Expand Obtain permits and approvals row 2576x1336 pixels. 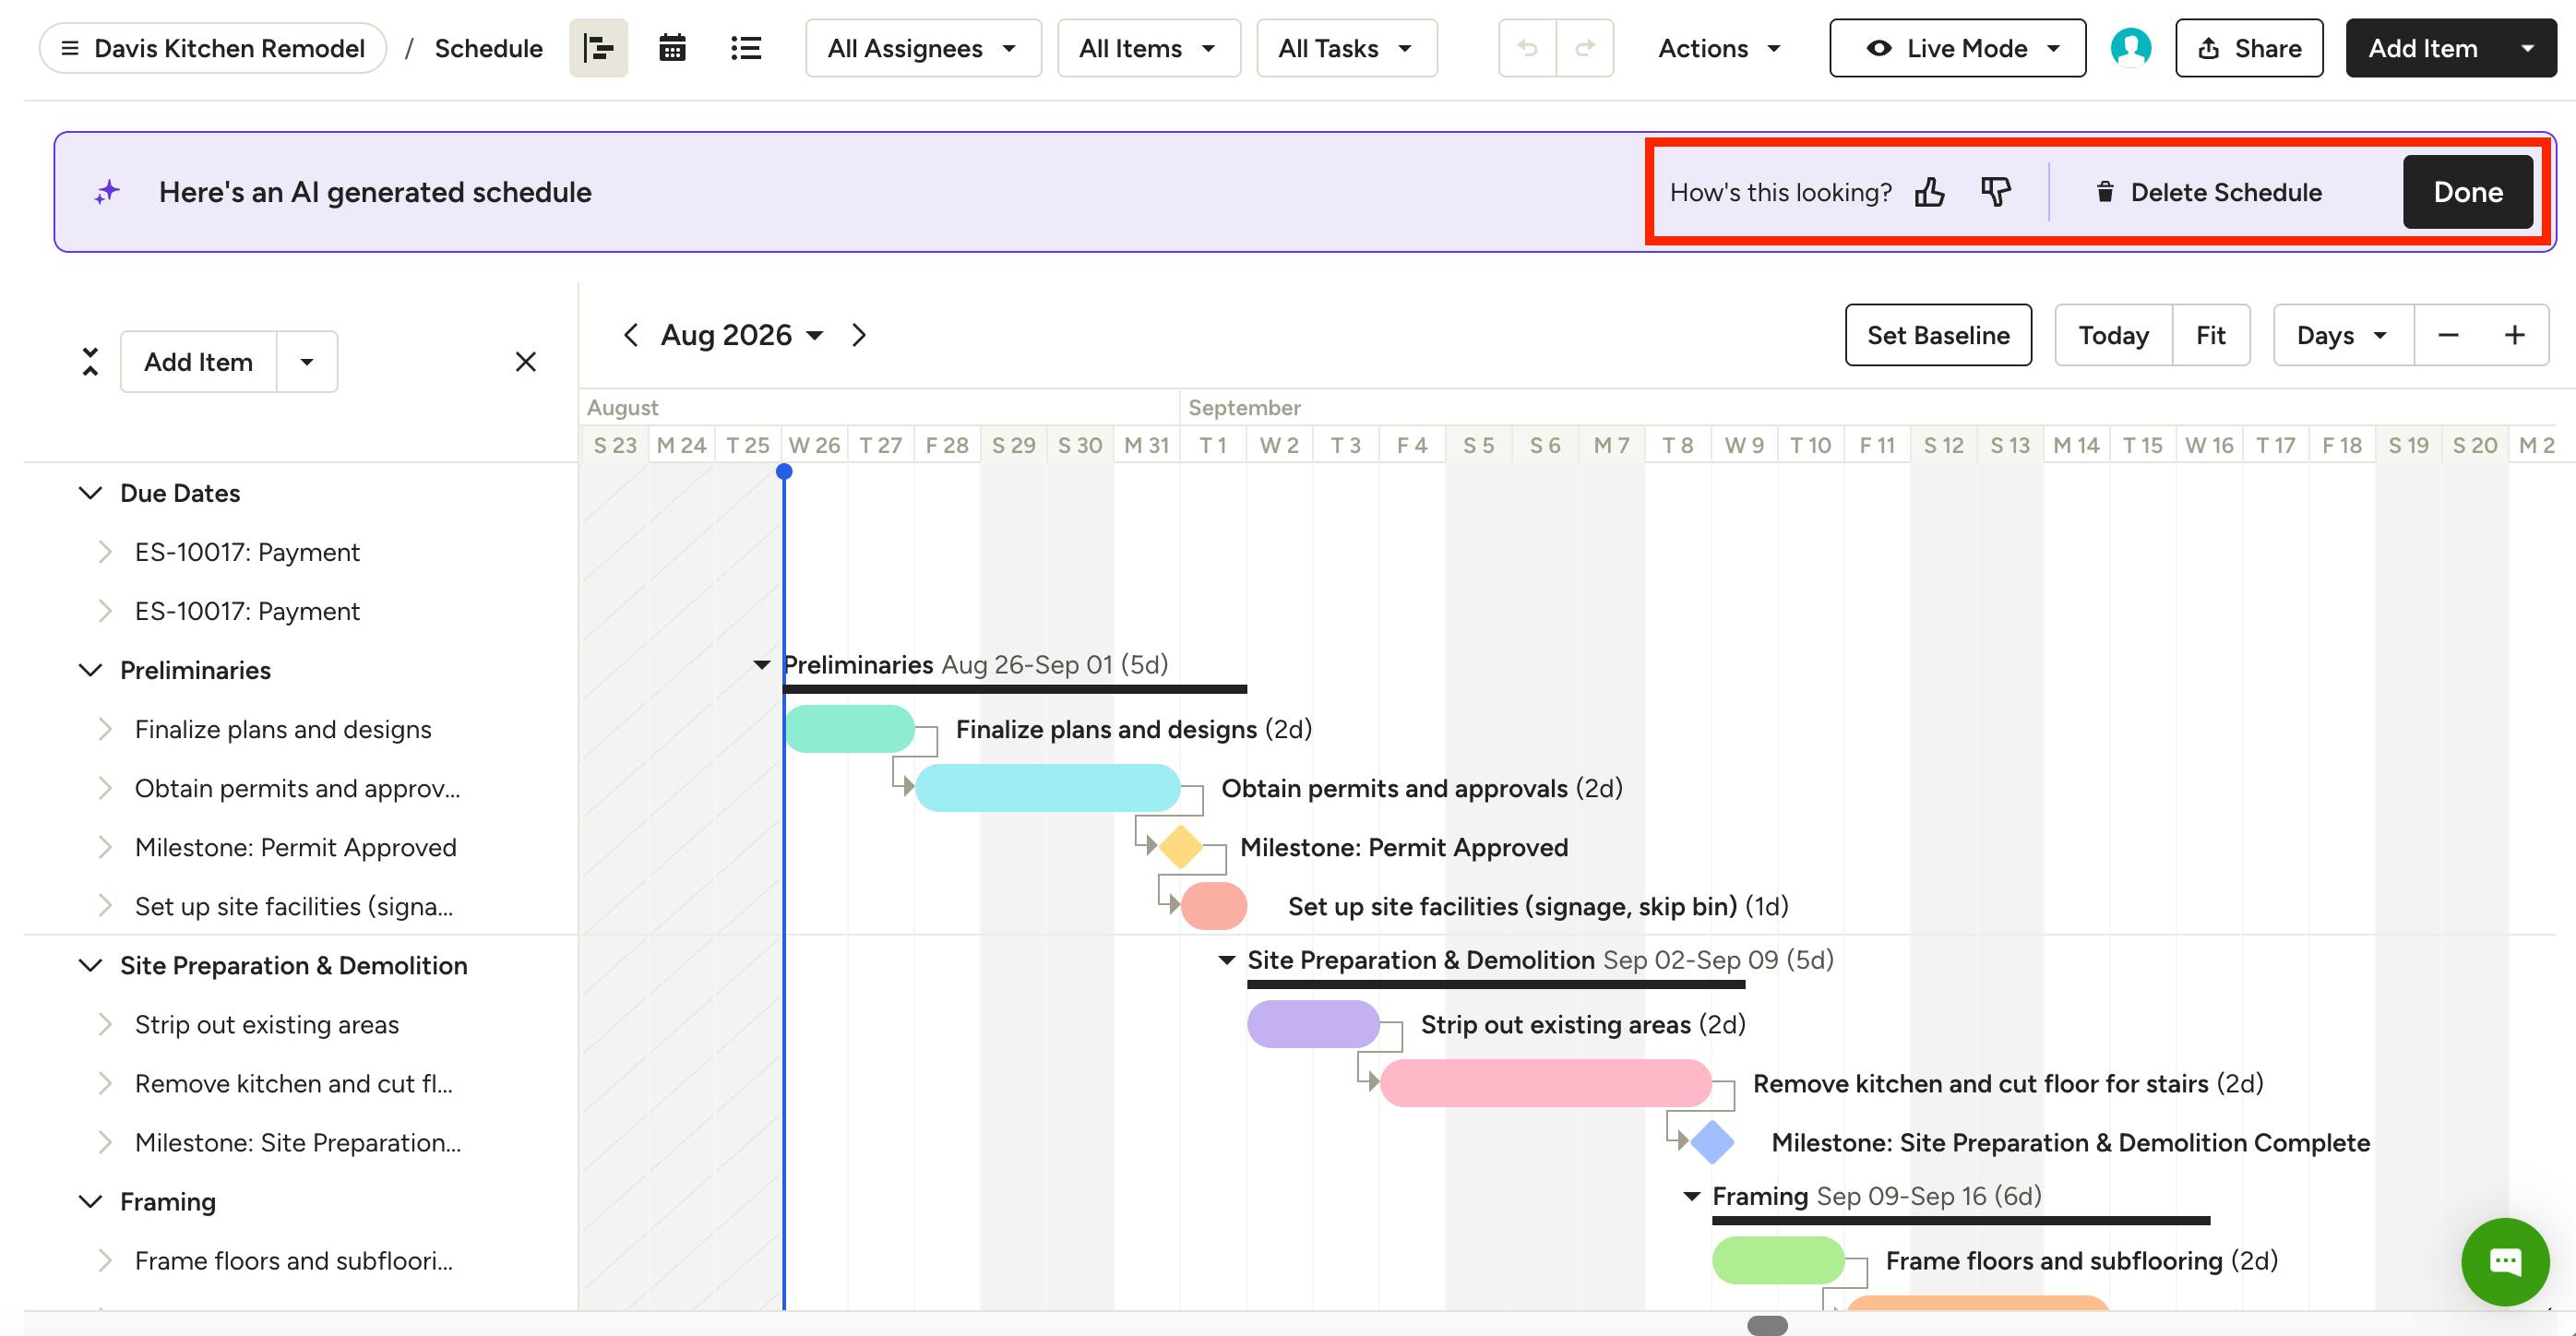click(105, 788)
